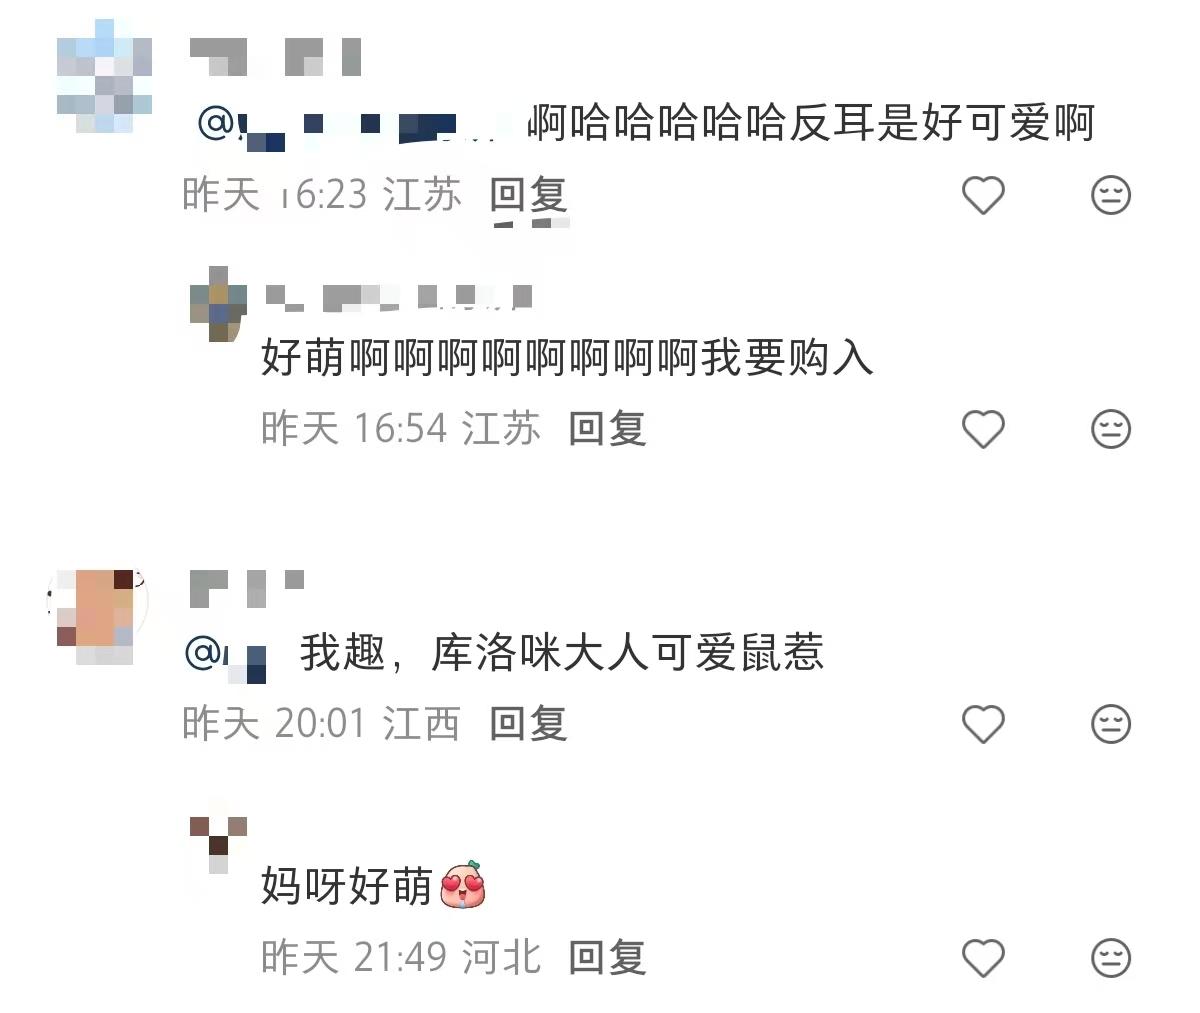1200x1013 pixels.
Task: Dislike the 16:54 Jiangsu reply
Action: [1110, 429]
